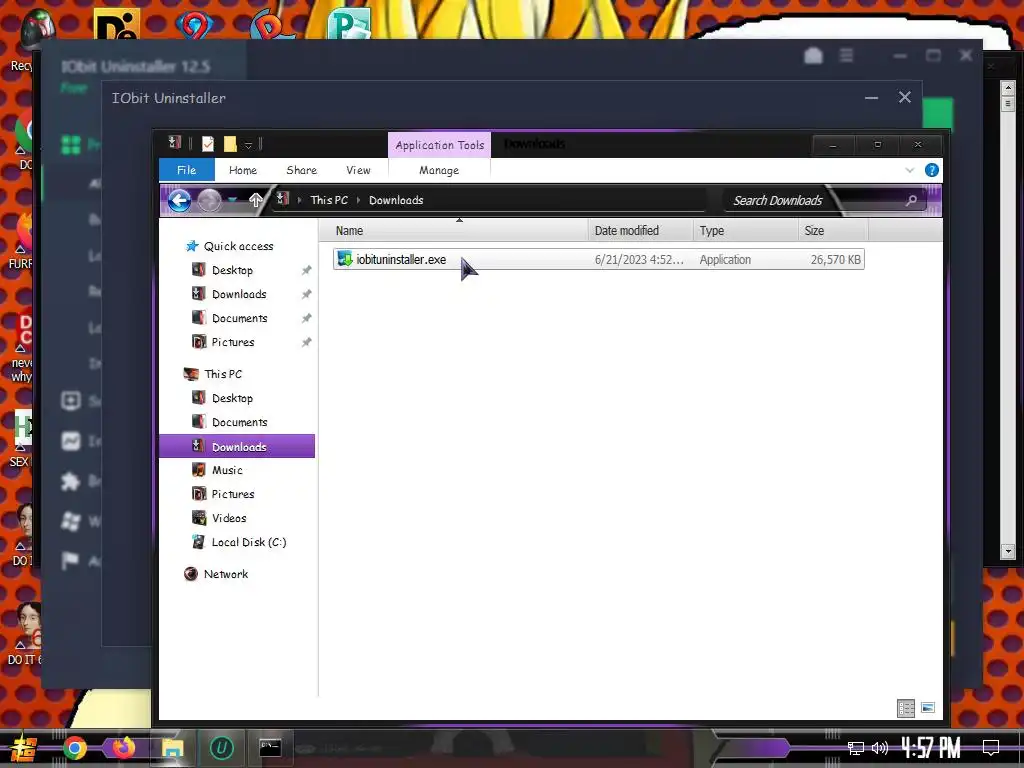
Task: Switch to details view layout icon
Action: [906, 708]
